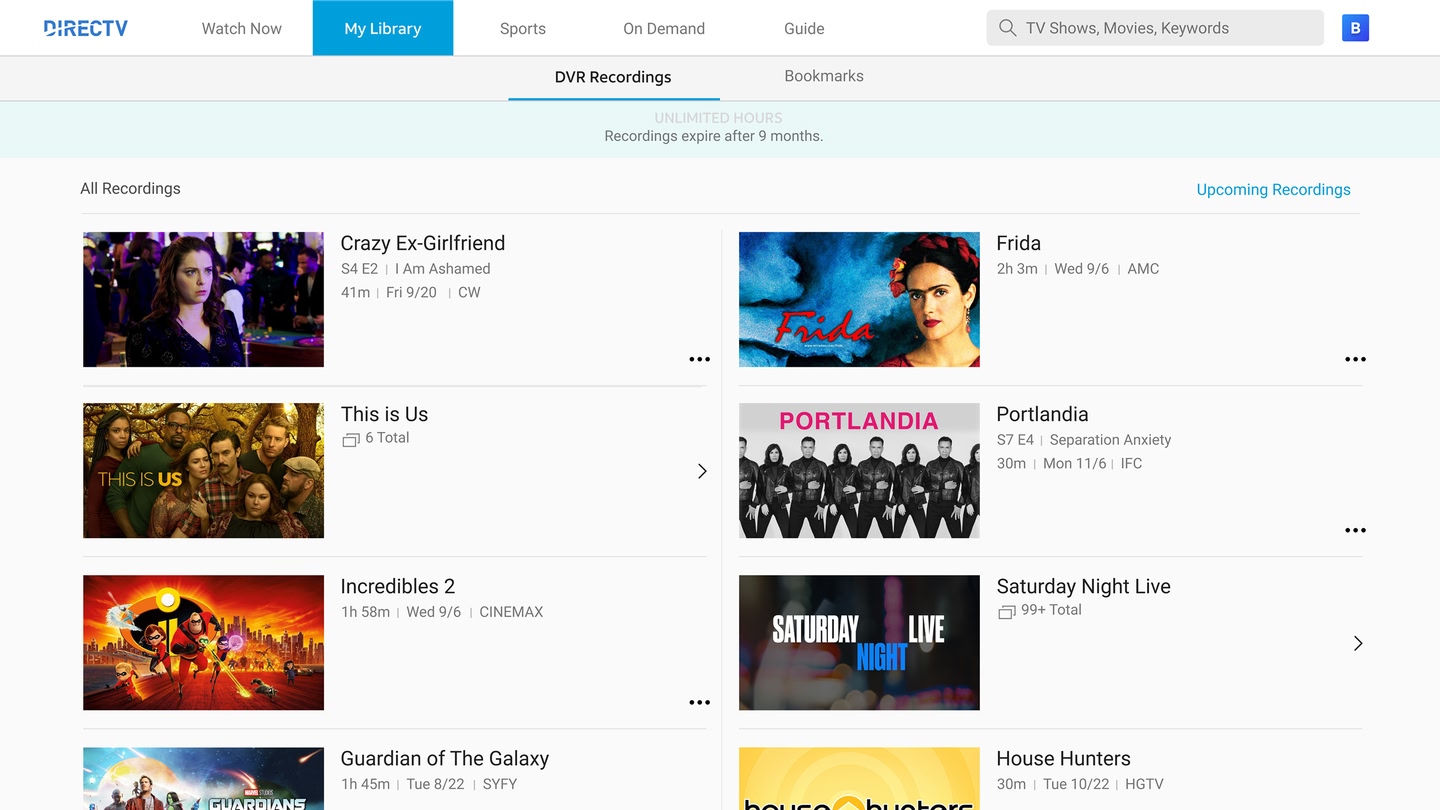Screen dimensions: 1440x810
Task: Open more options for Portlandia
Action: pos(1355,530)
